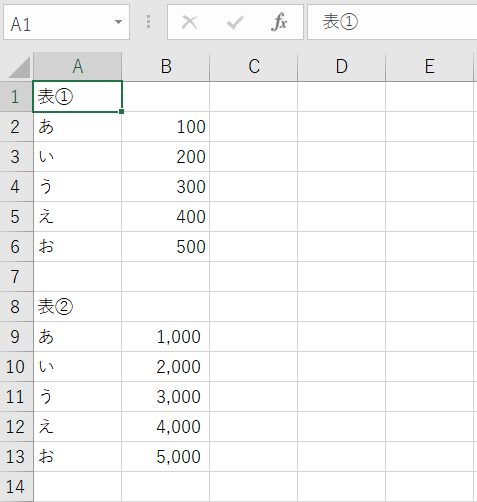Click the Enter checkmark icon in formula bar

pyautogui.click(x=235, y=22)
